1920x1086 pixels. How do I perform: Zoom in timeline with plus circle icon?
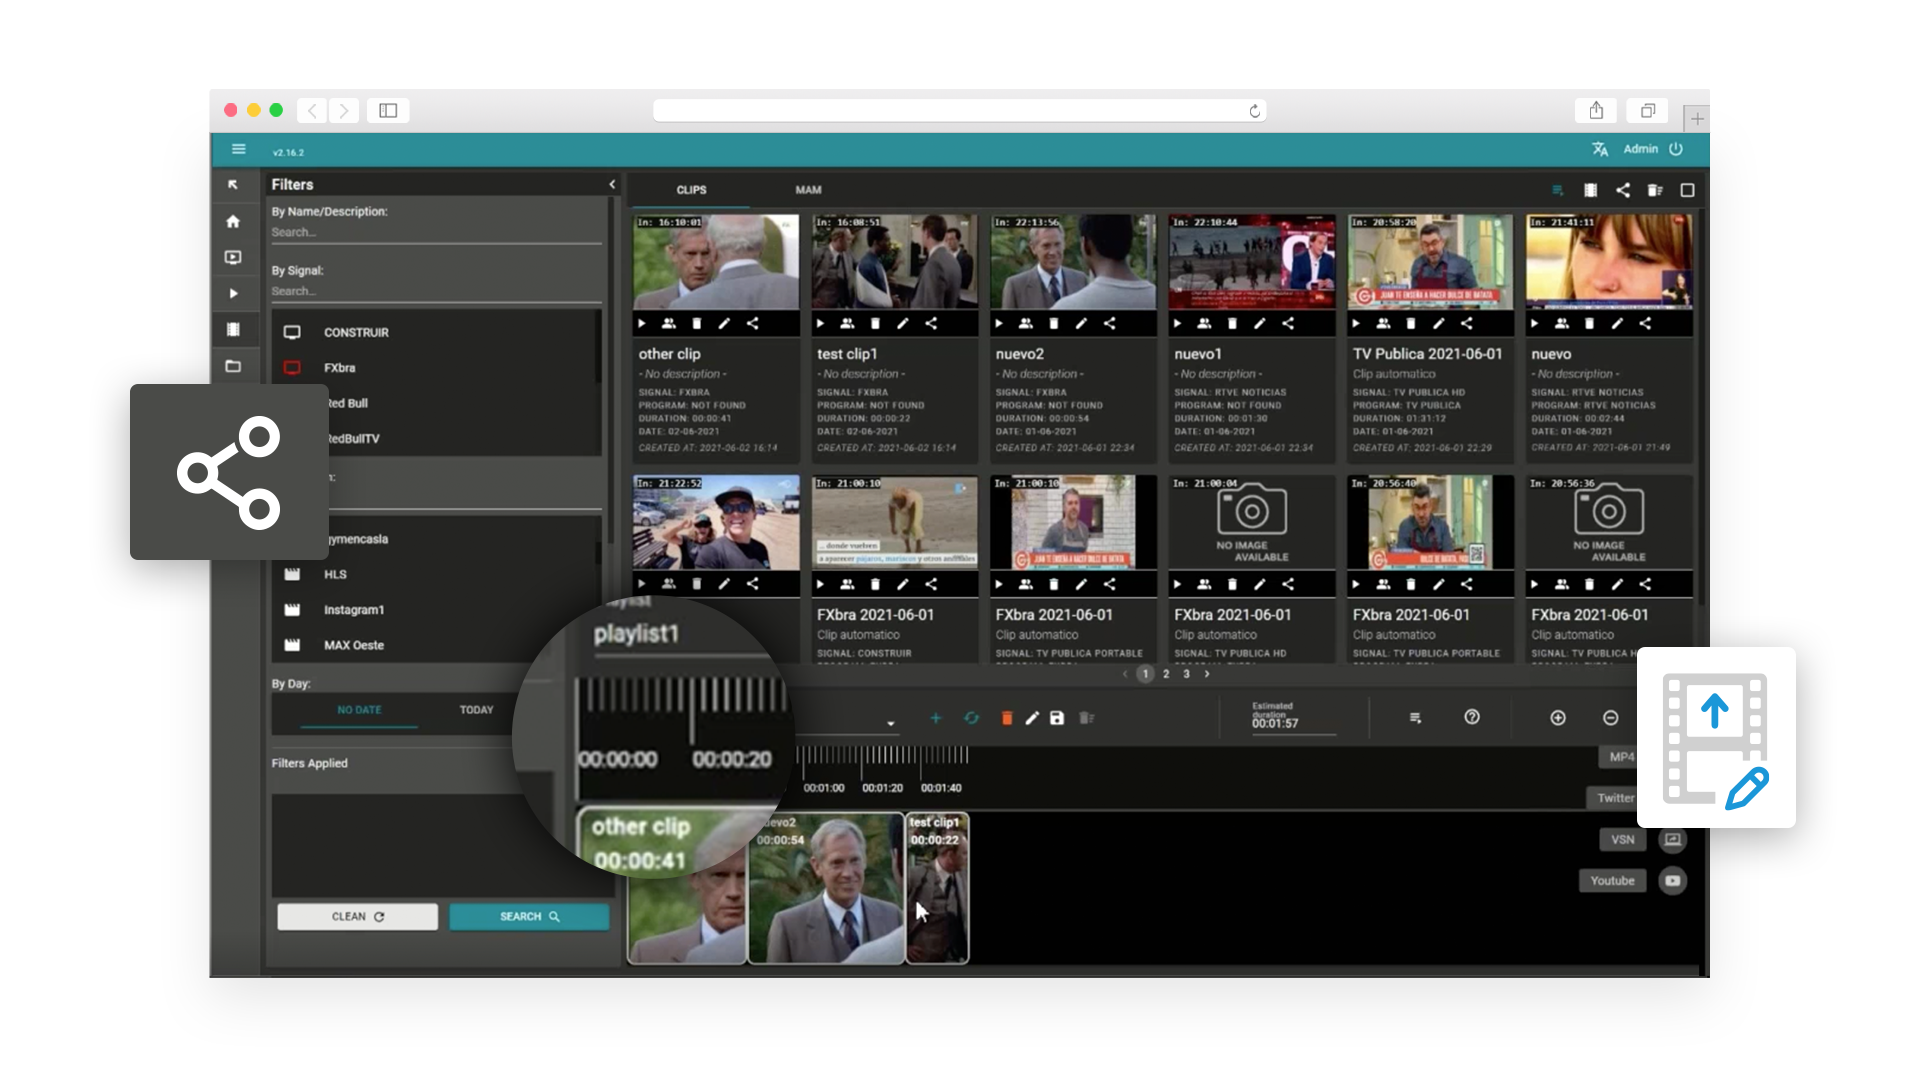pos(1558,718)
